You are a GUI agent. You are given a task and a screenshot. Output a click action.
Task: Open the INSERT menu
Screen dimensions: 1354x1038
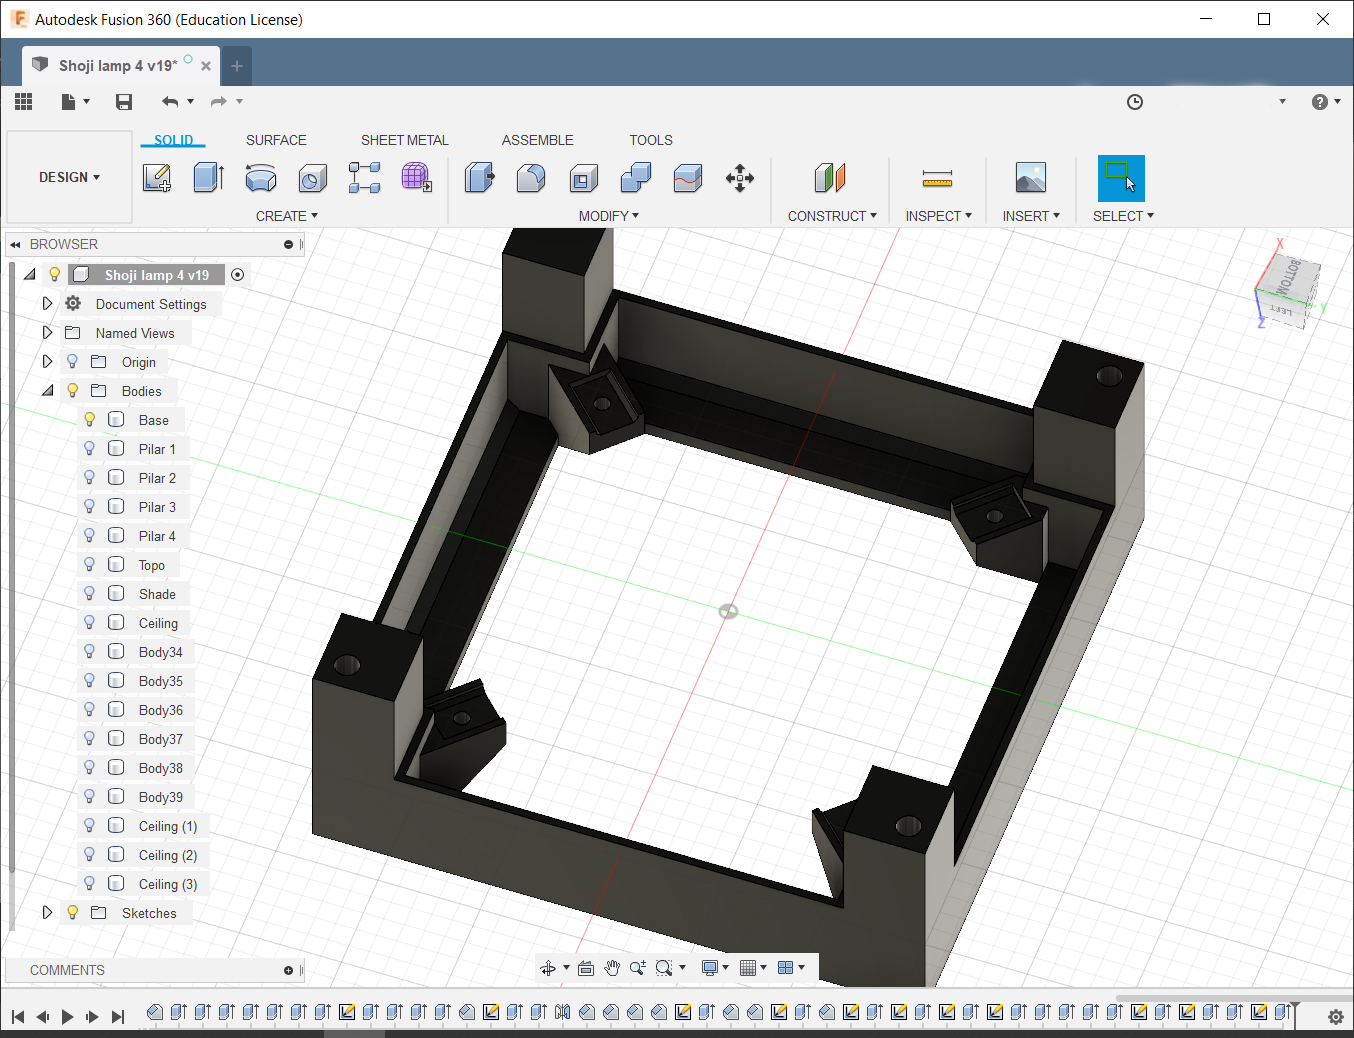pyautogui.click(x=1031, y=216)
